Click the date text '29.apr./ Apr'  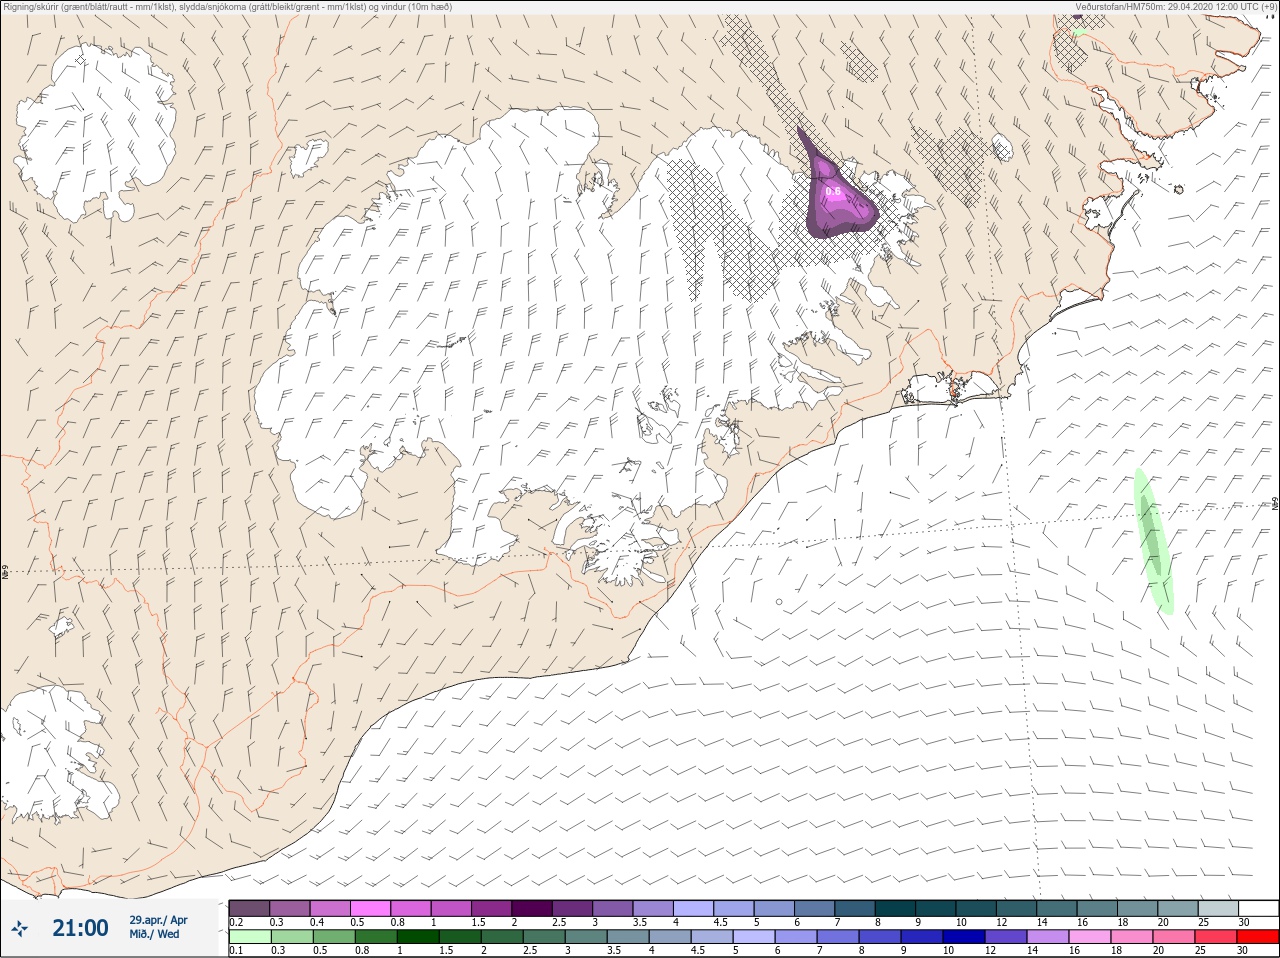click(158, 920)
